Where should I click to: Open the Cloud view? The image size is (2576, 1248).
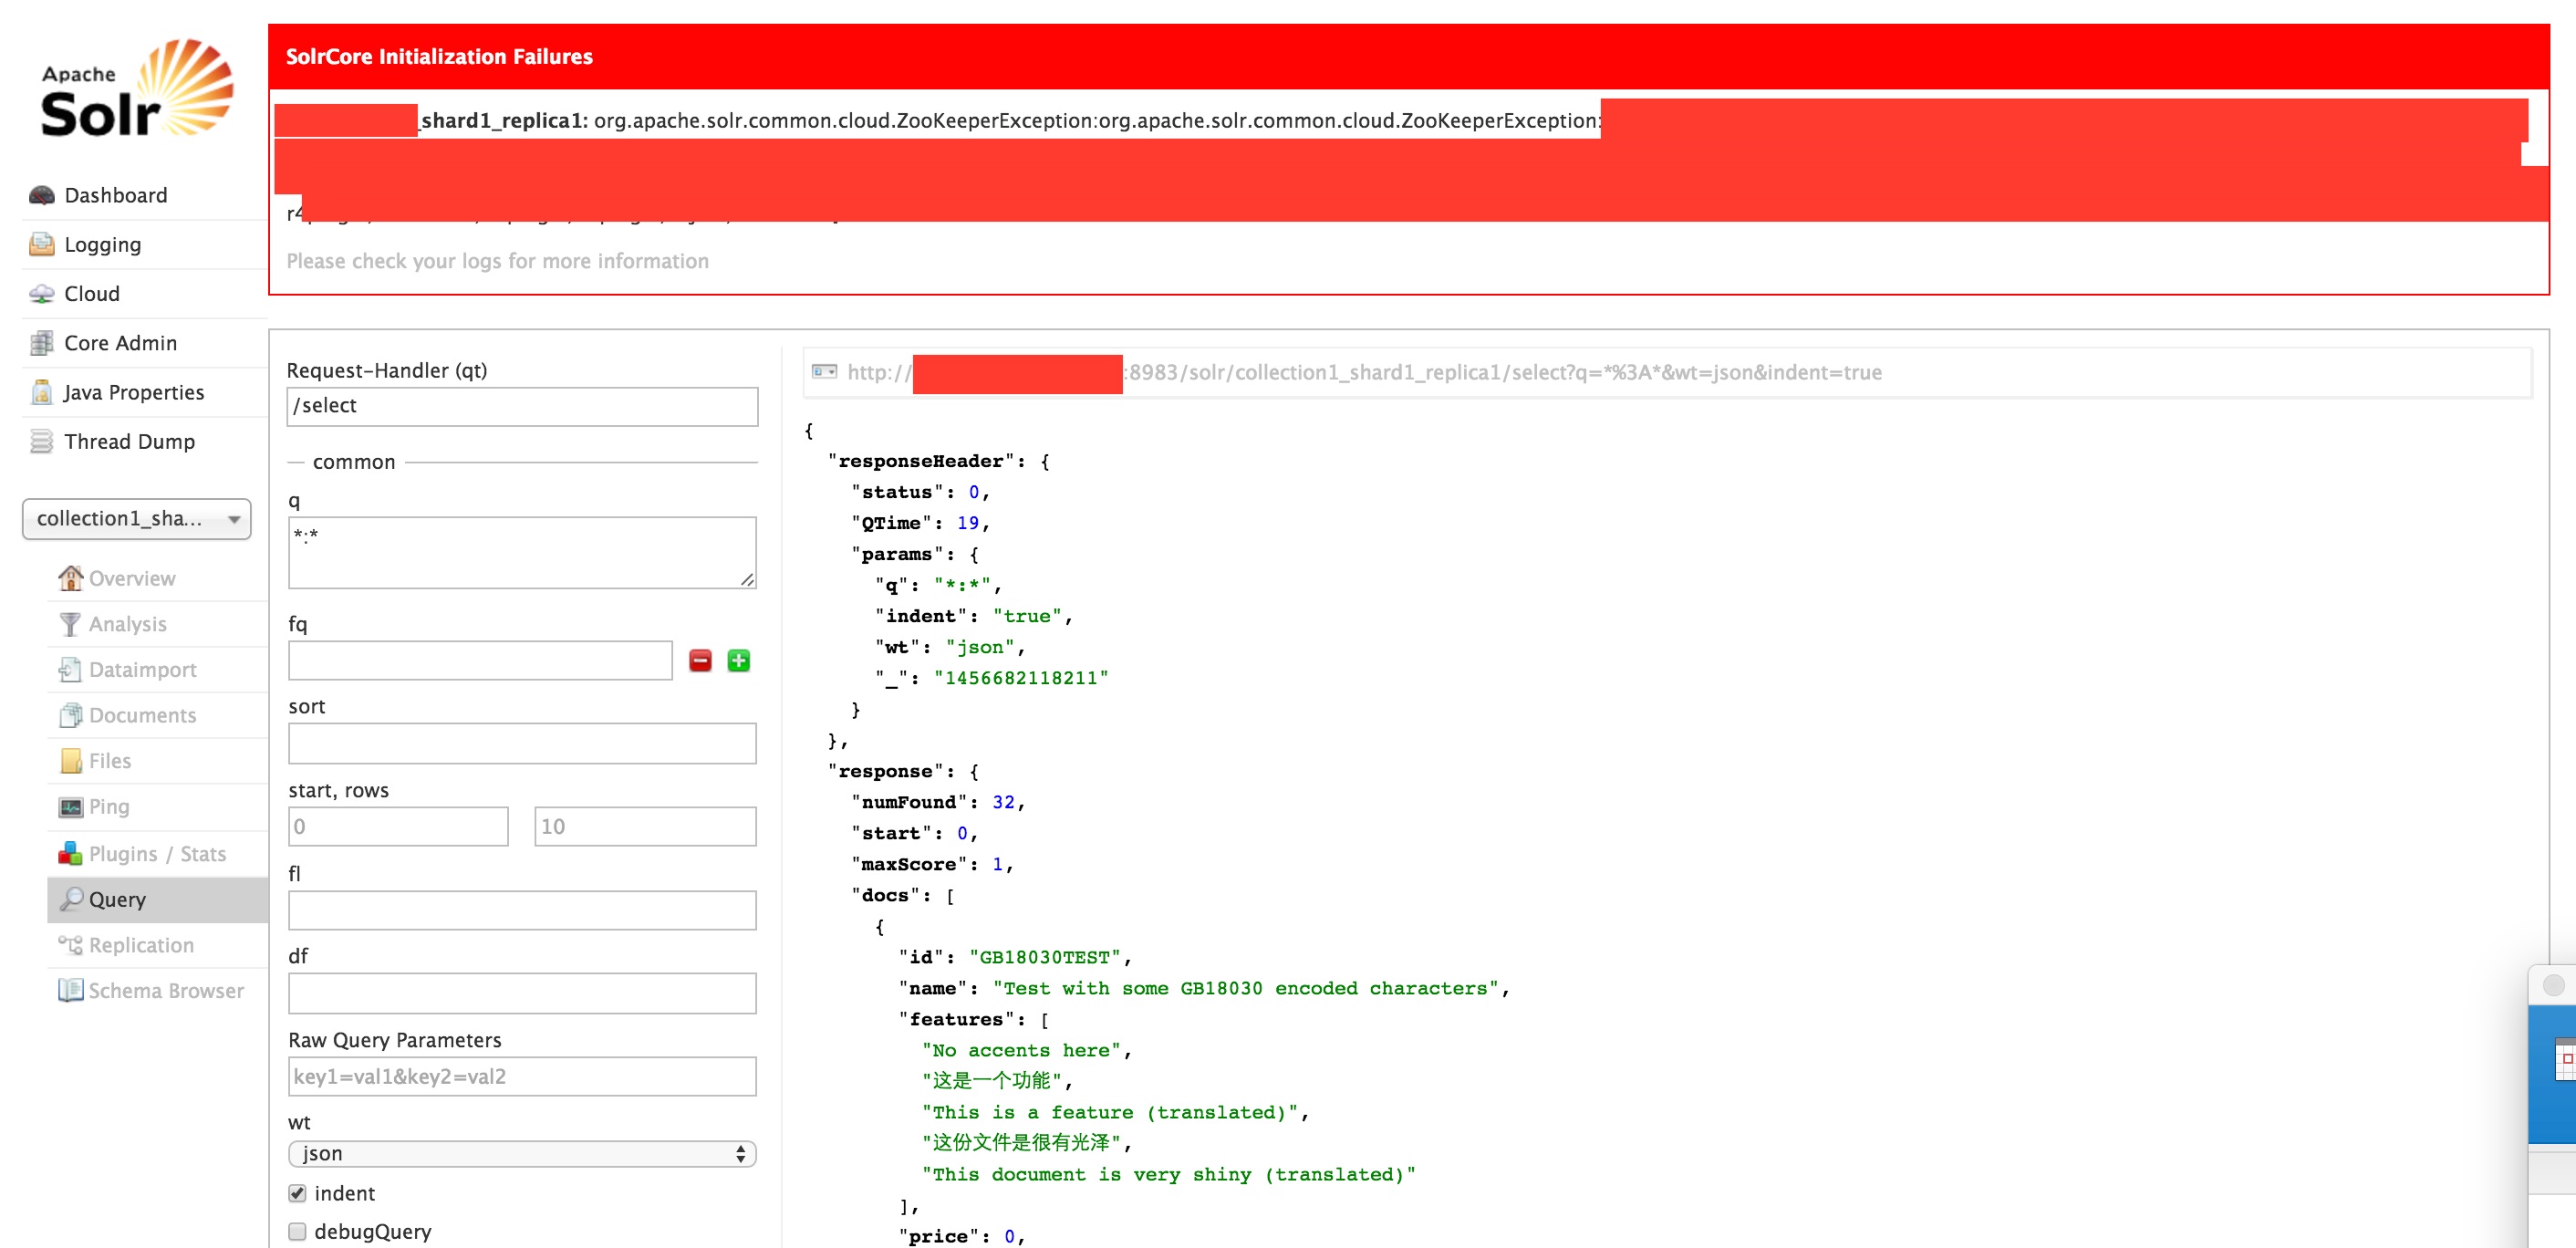click(92, 293)
